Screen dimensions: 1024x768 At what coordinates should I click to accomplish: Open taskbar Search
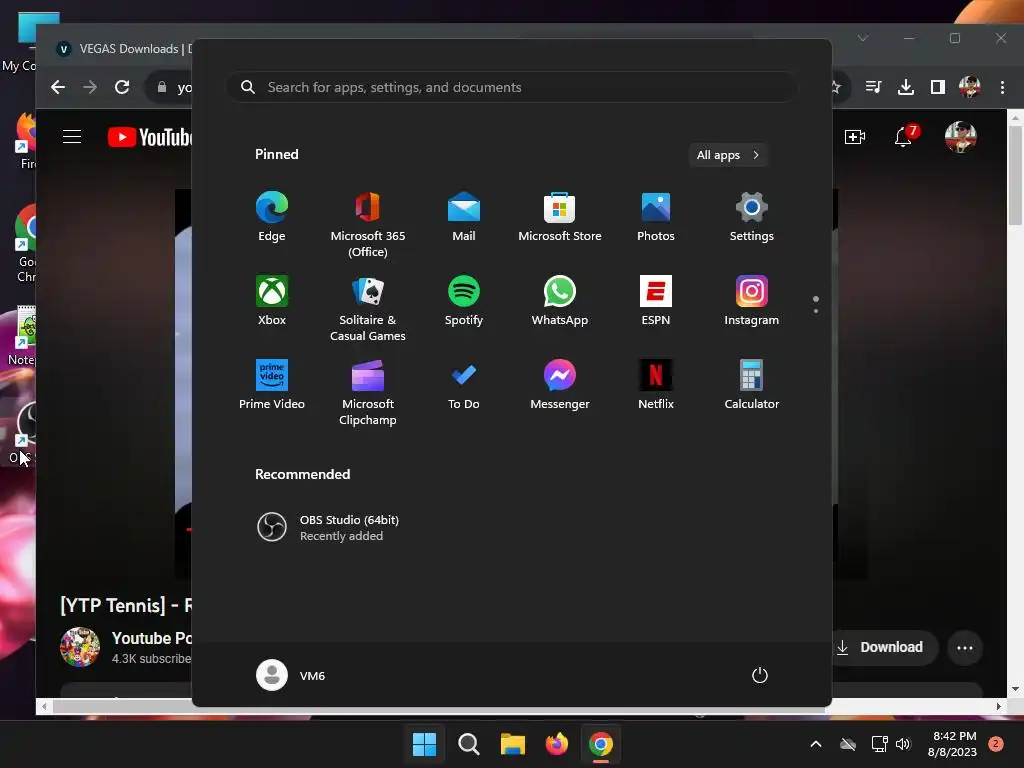[x=469, y=743]
